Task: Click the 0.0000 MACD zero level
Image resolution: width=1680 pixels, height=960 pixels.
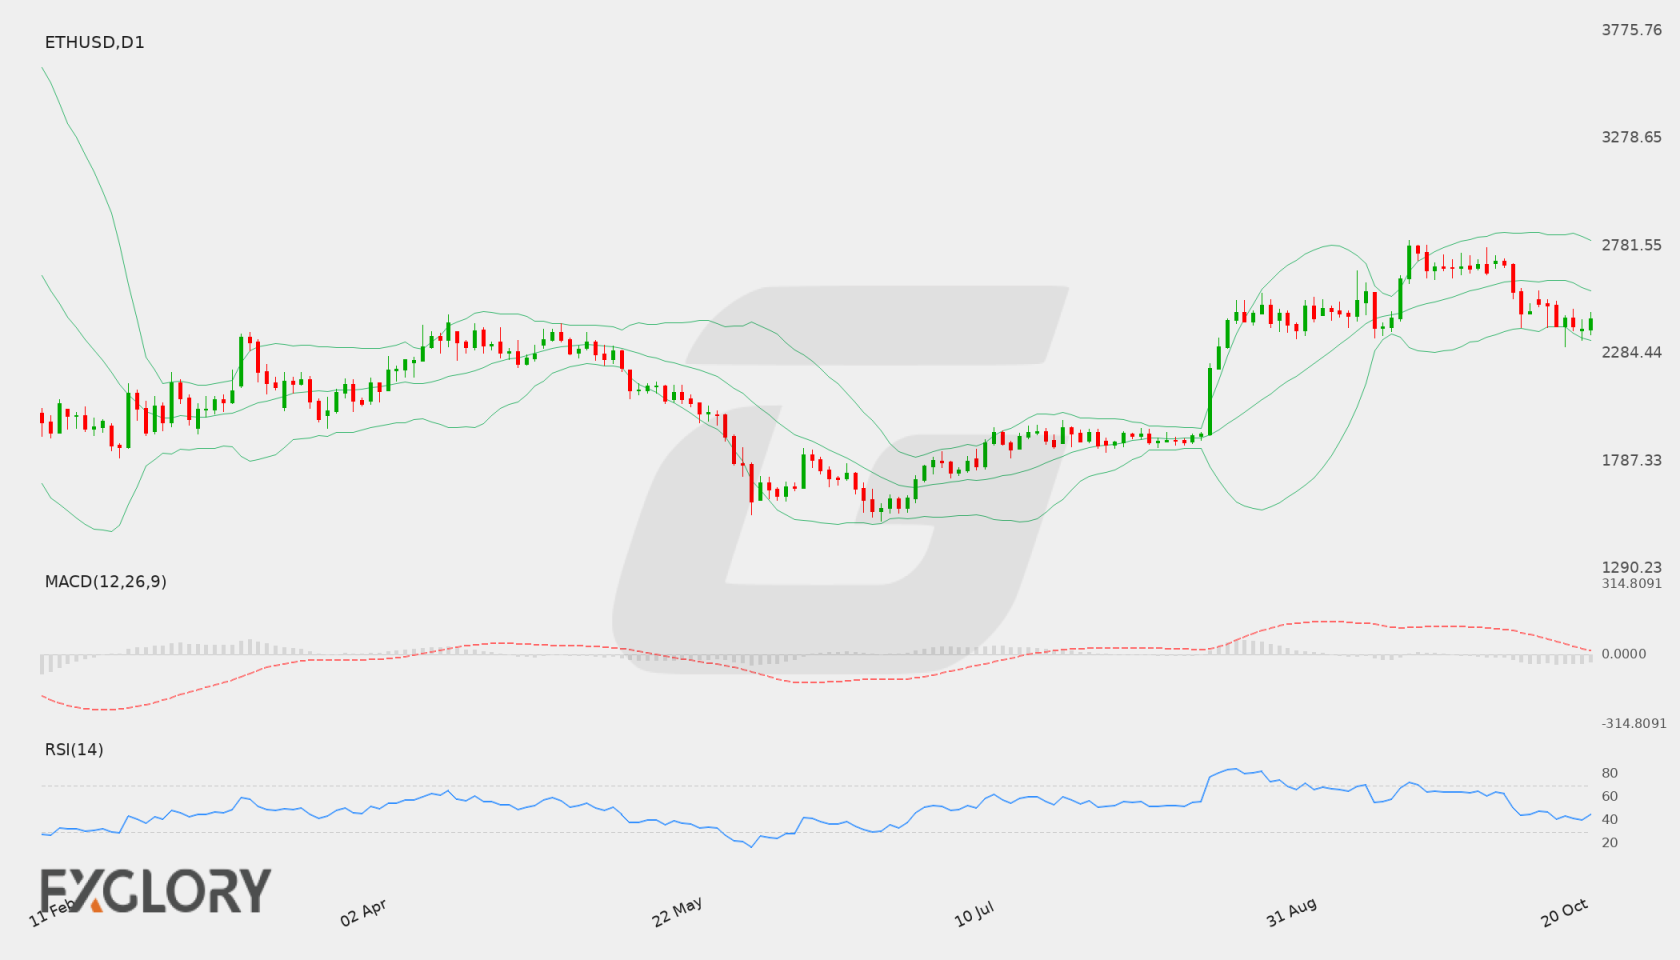Action: click(1624, 653)
